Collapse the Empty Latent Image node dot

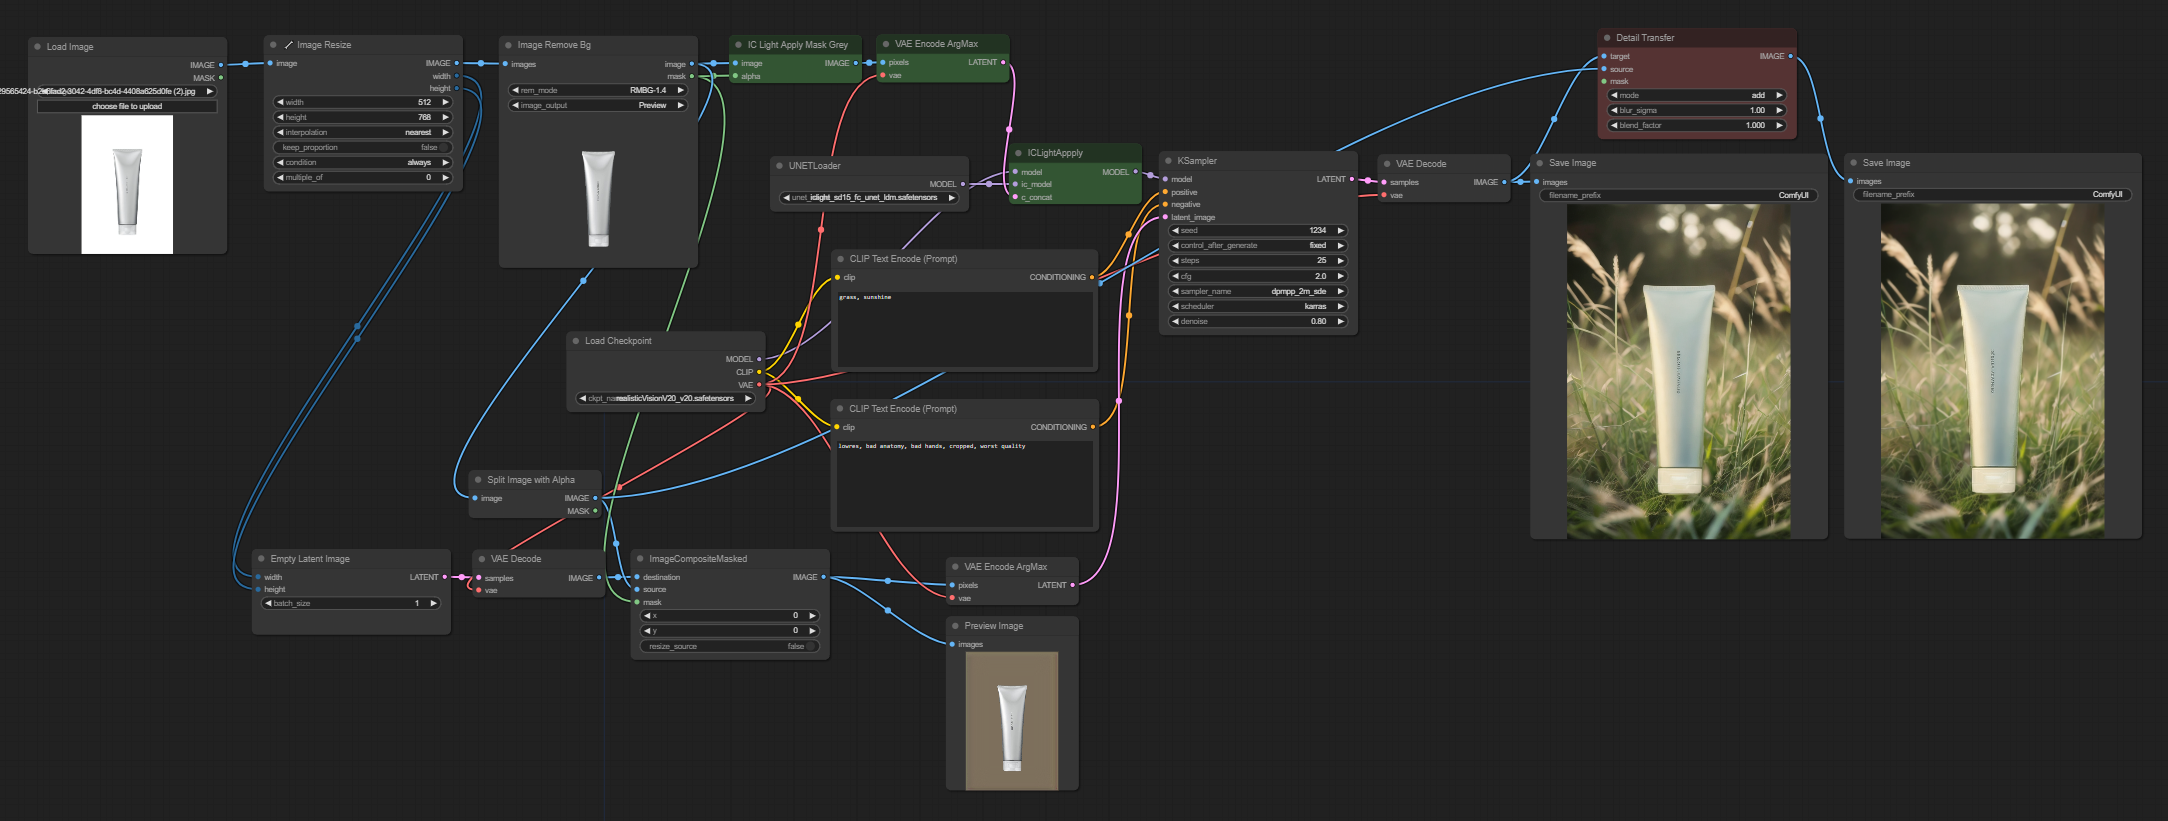tap(261, 559)
